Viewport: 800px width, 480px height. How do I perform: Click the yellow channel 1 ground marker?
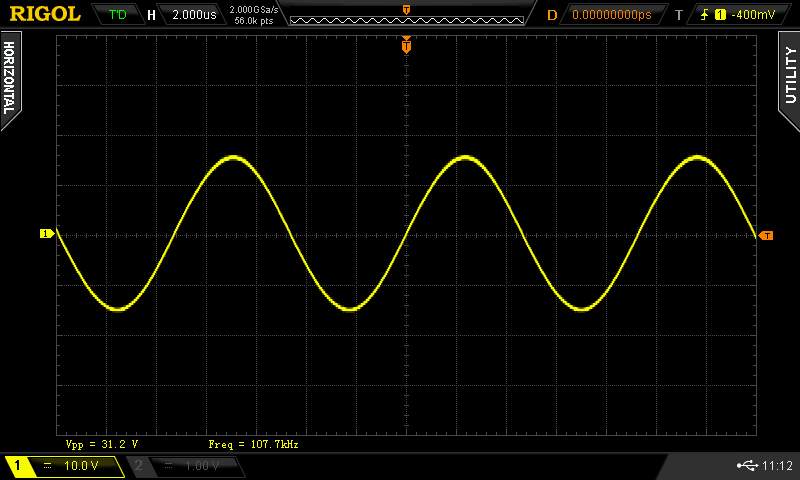click(x=46, y=234)
